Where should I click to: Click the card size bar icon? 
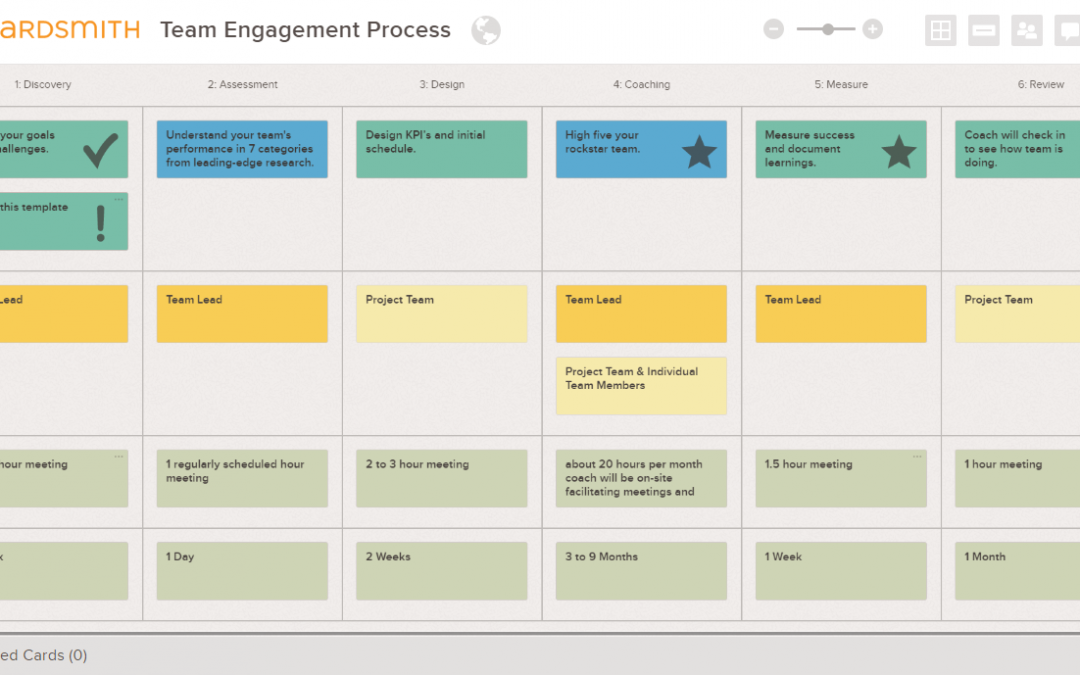coord(984,30)
